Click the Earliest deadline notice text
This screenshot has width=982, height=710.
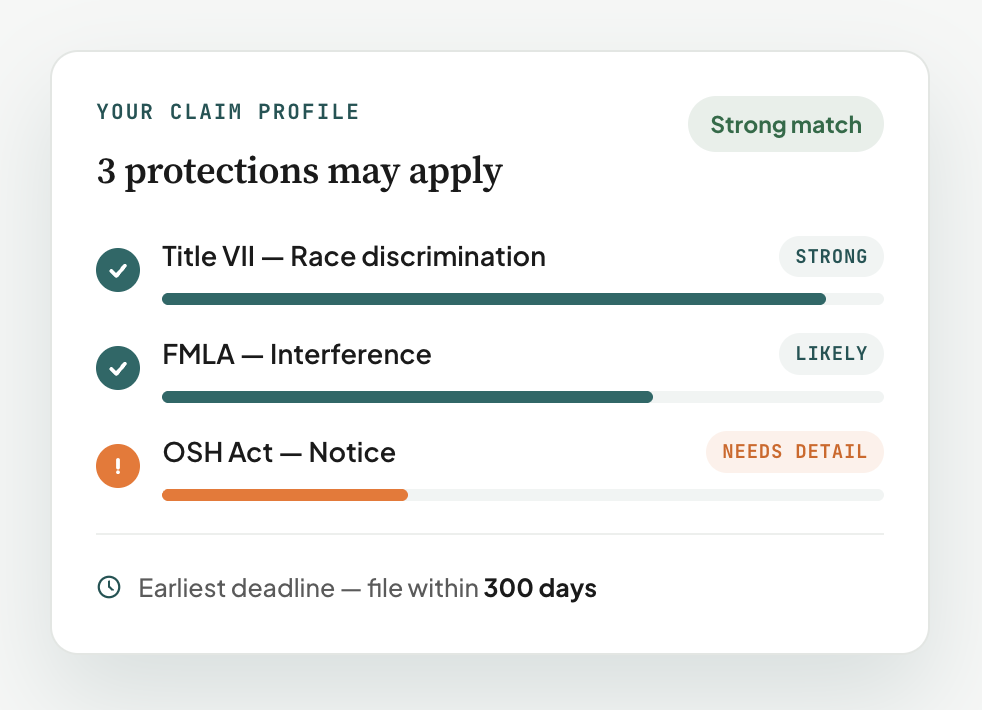pos(367,588)
